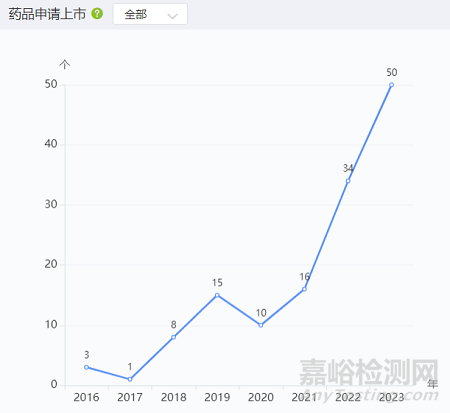
Task: Click the 50 y-axis label
Action: (x=51, y=84)
